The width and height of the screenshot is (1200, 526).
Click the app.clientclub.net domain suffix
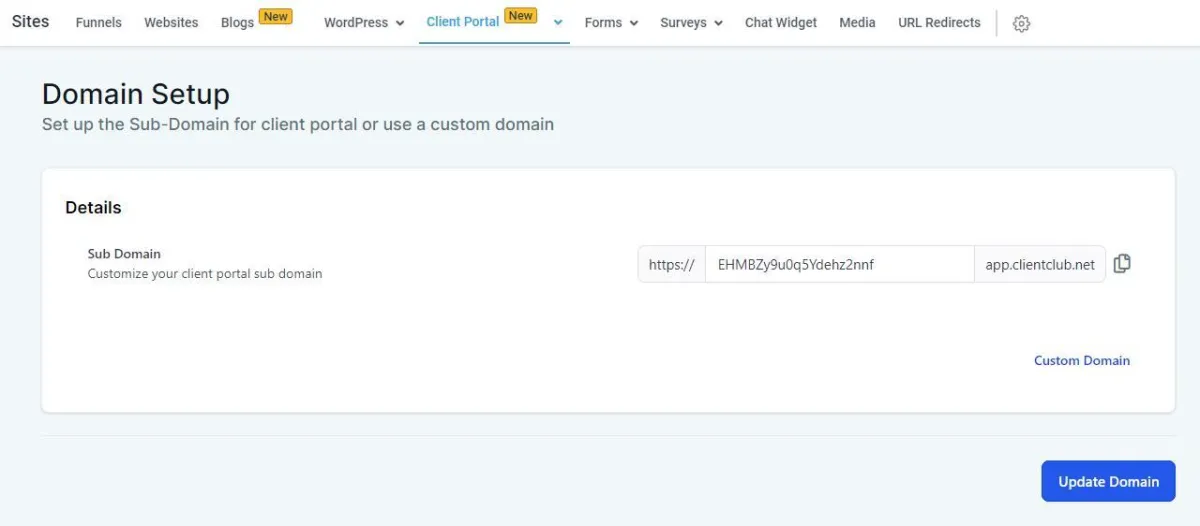point(1040,265)
